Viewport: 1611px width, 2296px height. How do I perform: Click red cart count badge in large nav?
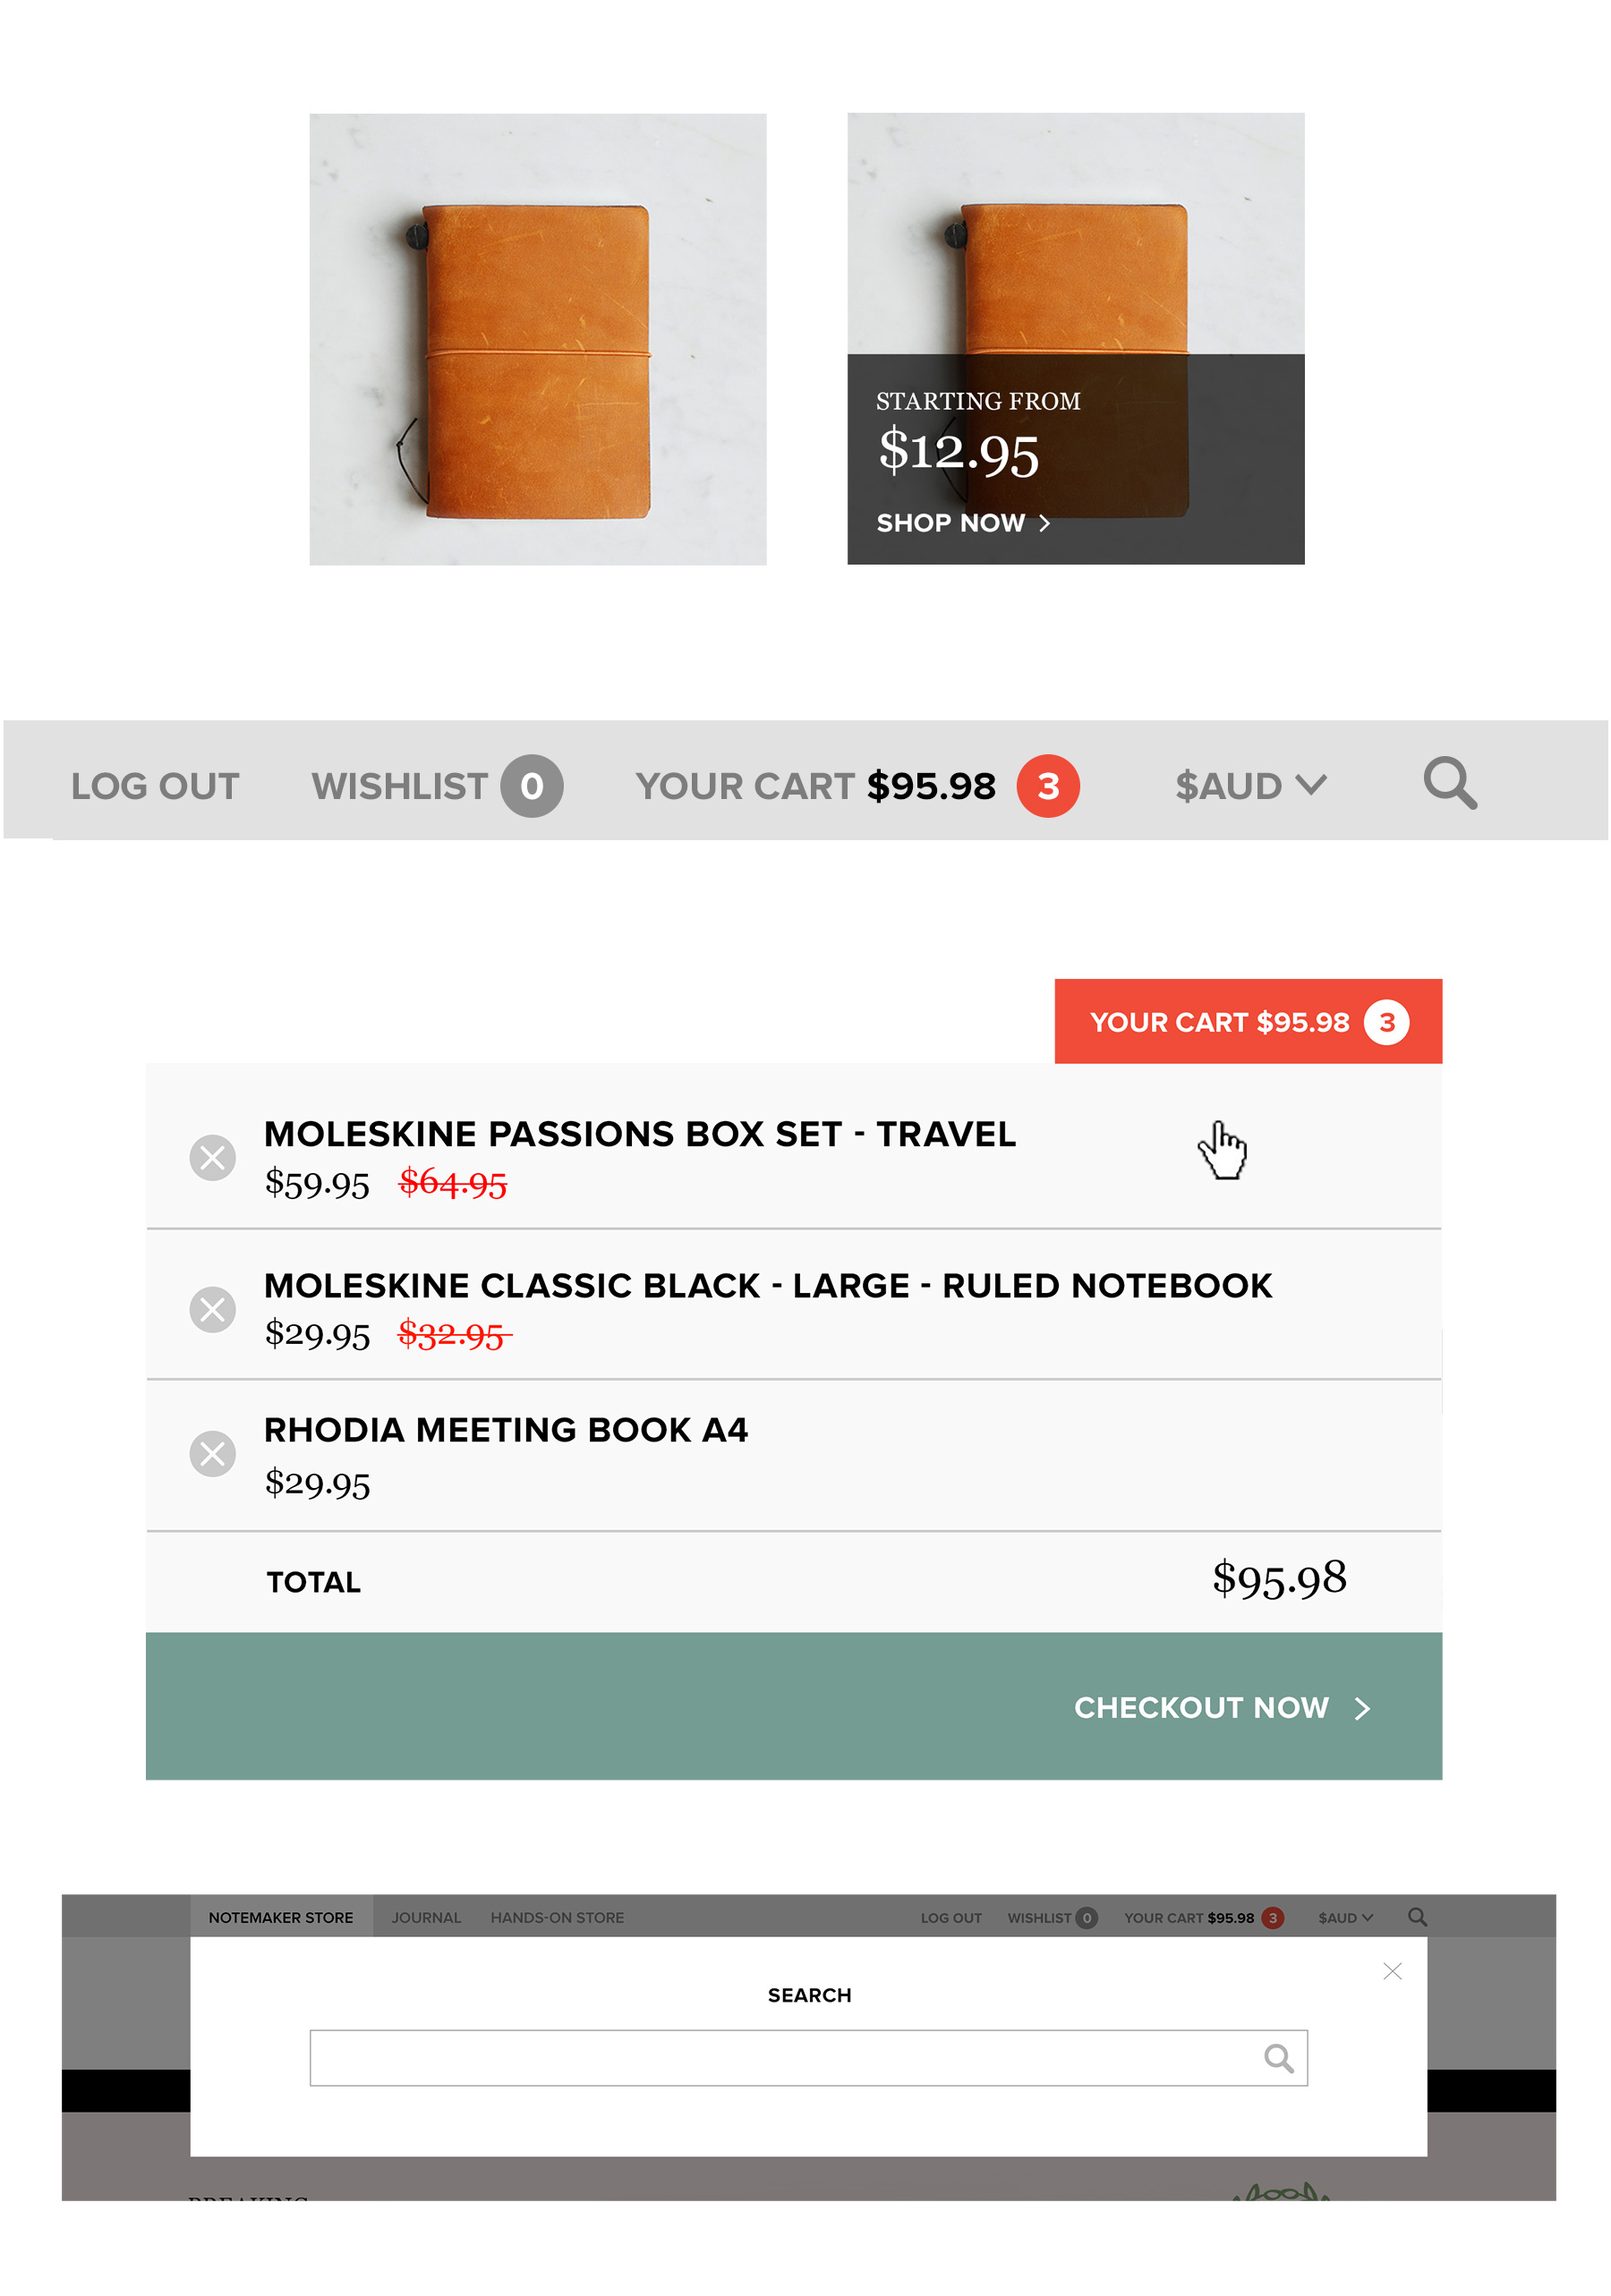pyautogui.click(x=1047, y=786)
